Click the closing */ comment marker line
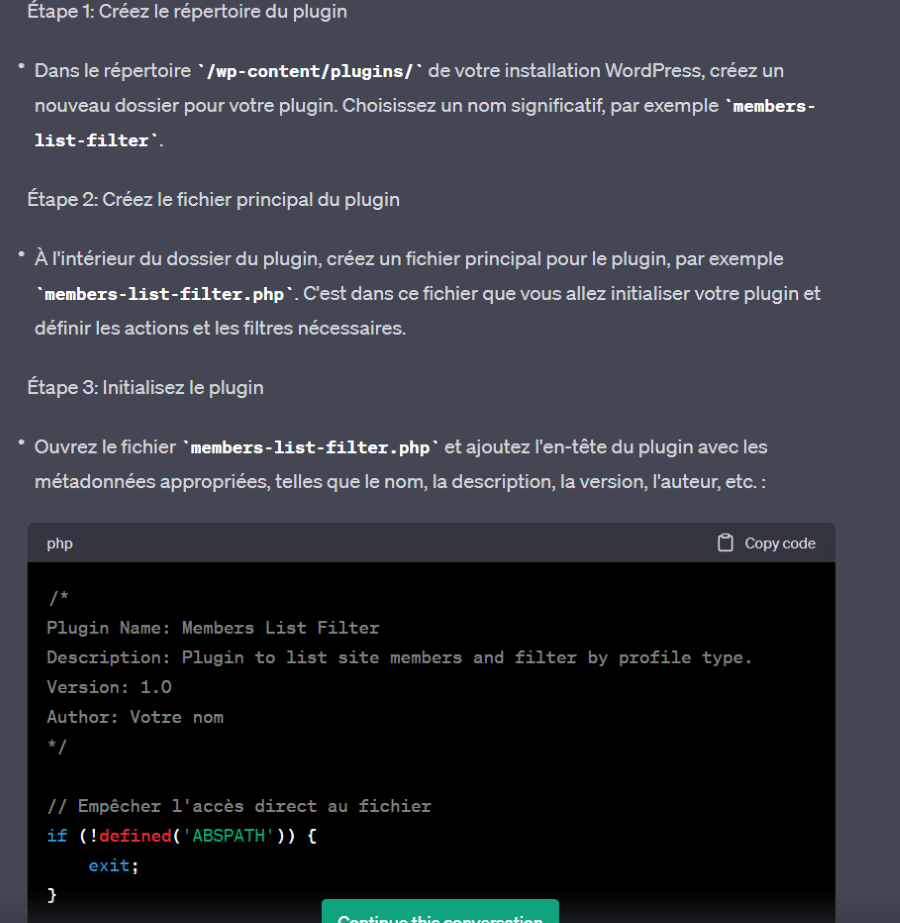 (57, 747)
